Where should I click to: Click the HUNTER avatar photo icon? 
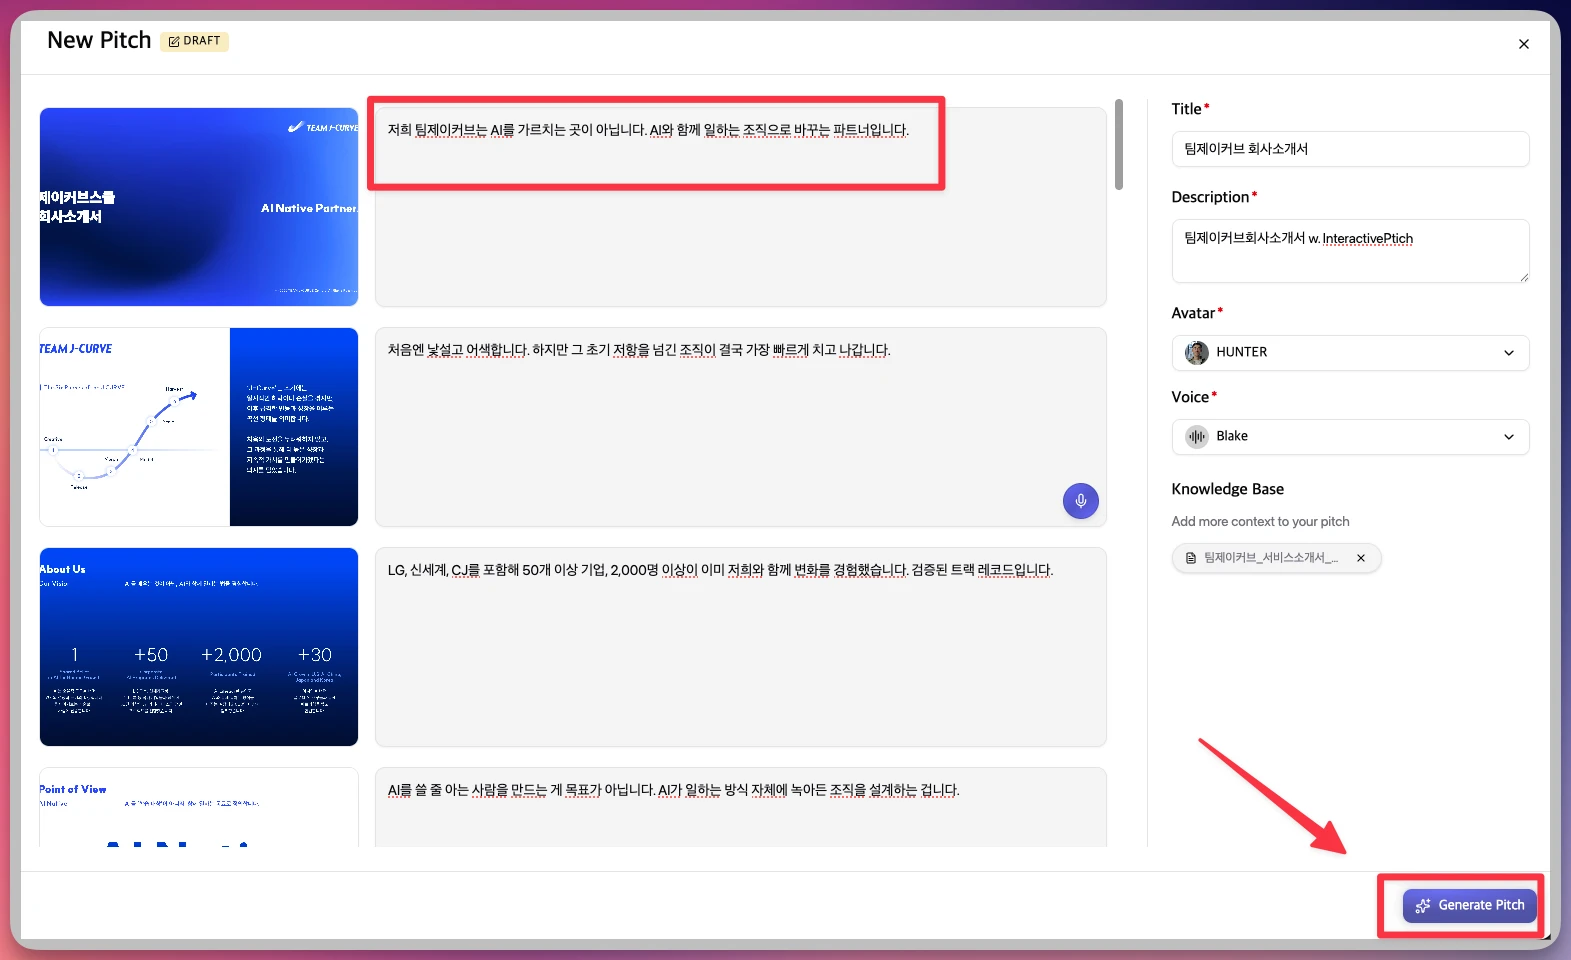pyautogui.click(x=1196, y=353)
